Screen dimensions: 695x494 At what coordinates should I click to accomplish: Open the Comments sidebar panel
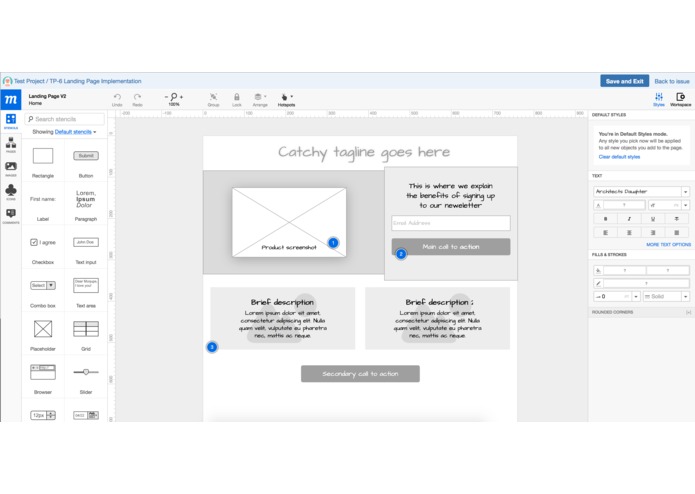(x=11, y=216)
